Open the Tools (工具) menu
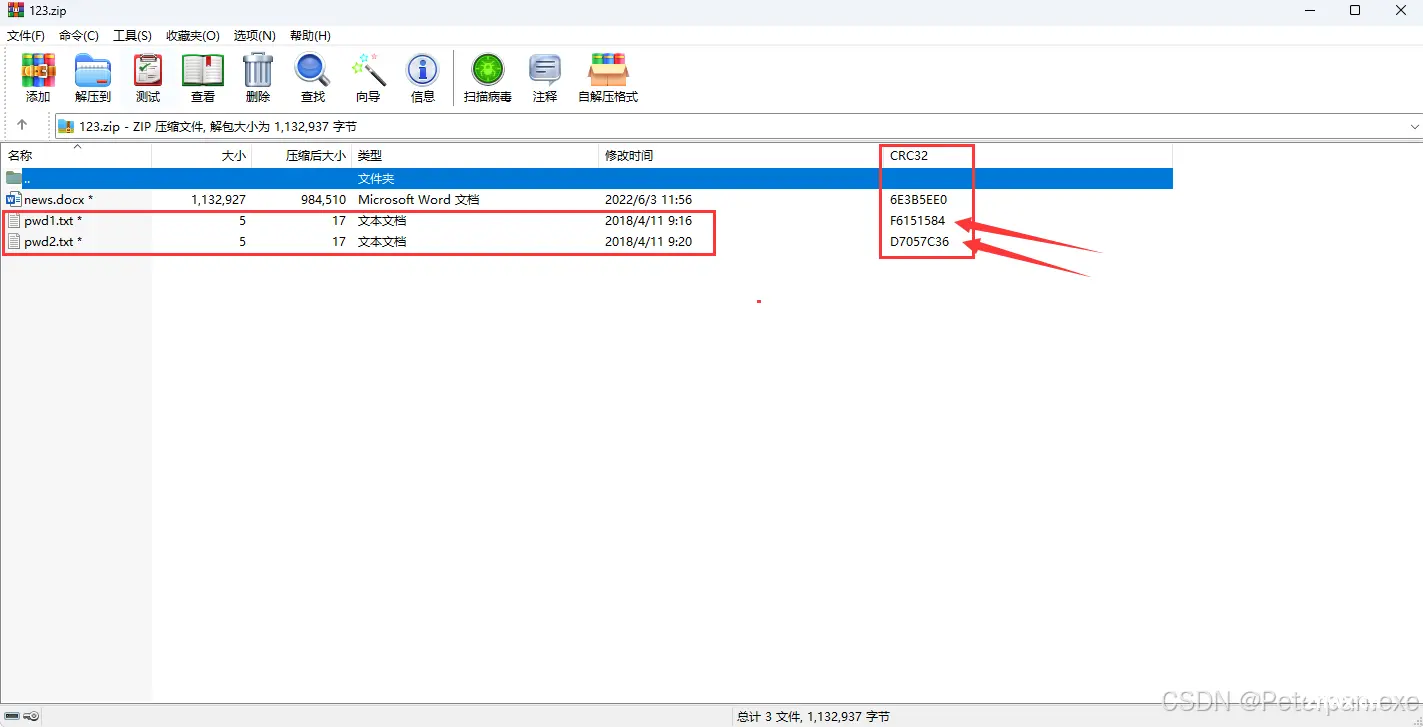 click(x=132, y=35)
